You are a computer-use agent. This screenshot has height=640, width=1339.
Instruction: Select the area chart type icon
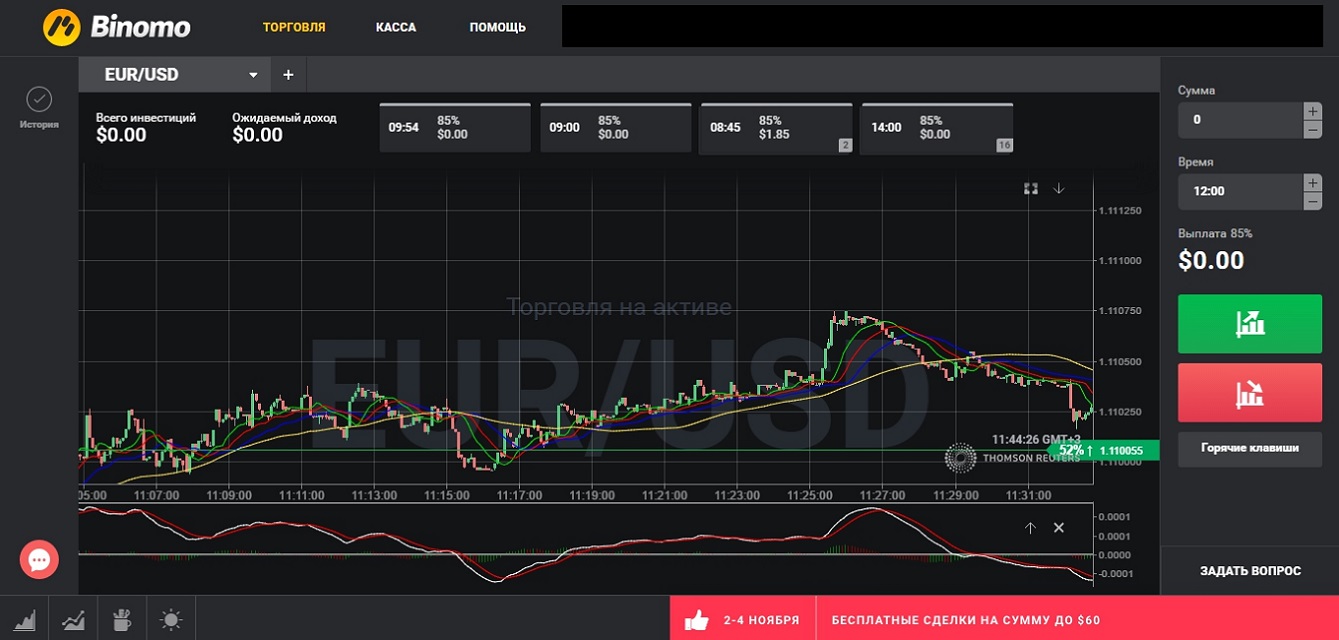click(24, 619)
